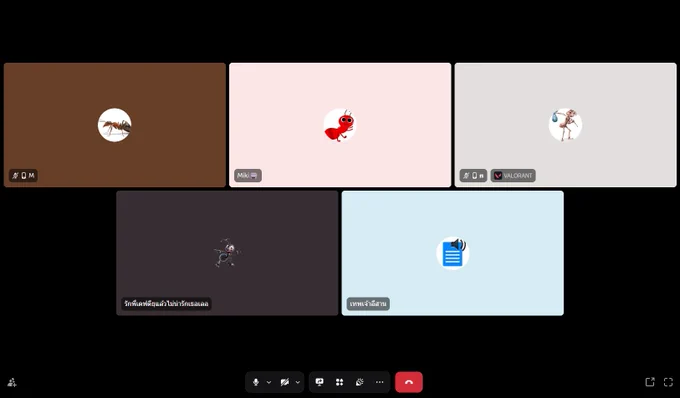Image resolution: width=680 pixels, height=398 pixels.
Task: Open camera options chevron
Action: pos(298,382)
